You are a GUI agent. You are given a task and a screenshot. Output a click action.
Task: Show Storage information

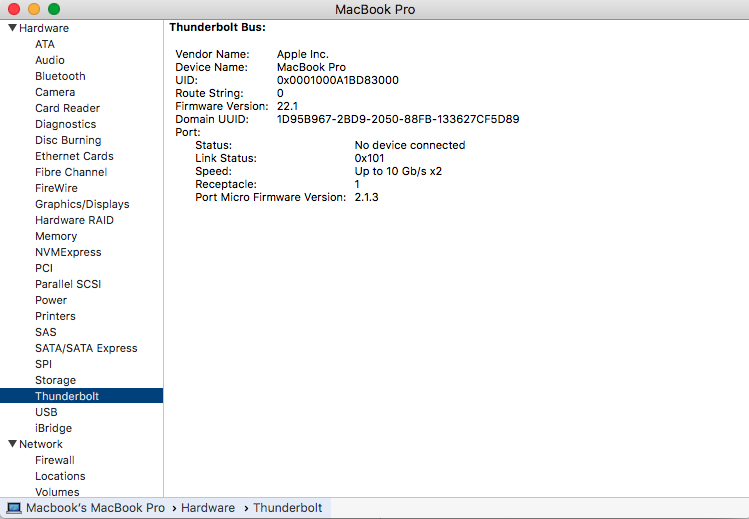click(55, 380)
